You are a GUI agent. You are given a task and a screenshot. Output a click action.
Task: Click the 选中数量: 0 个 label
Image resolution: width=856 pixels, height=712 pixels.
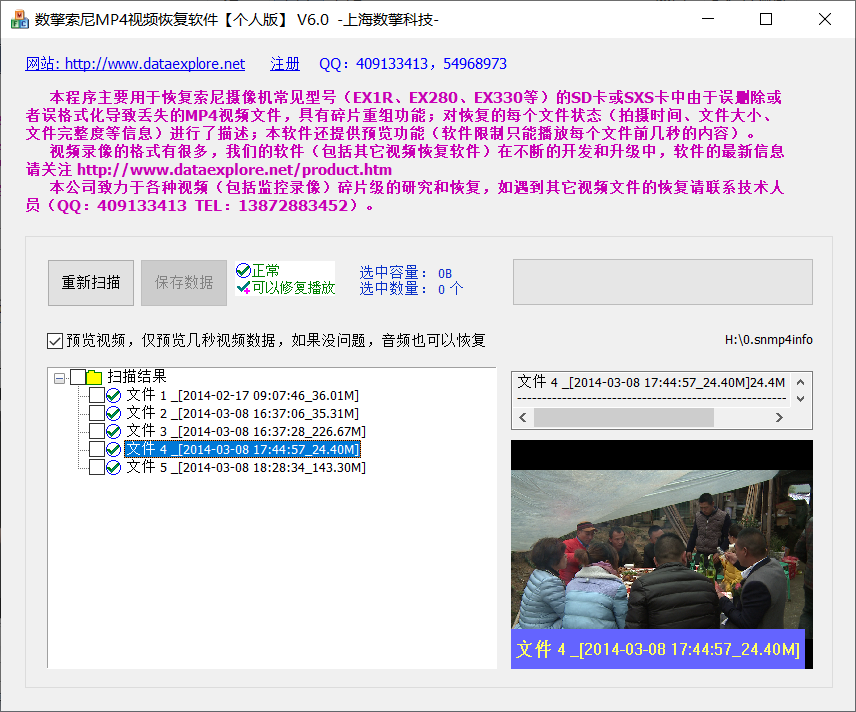click(x=411, y=289)
